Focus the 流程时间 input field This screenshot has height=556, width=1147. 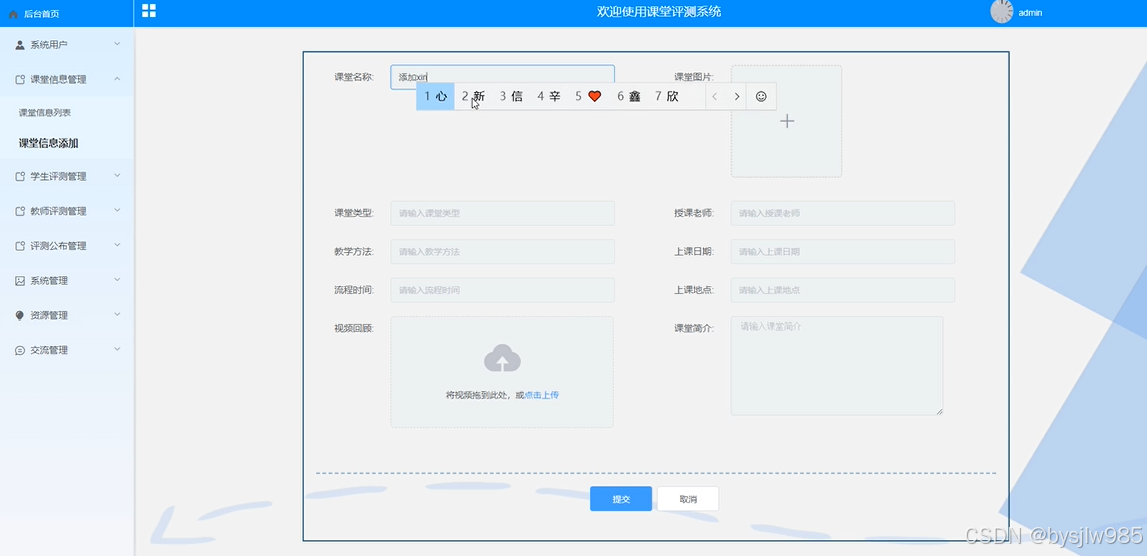503,290
